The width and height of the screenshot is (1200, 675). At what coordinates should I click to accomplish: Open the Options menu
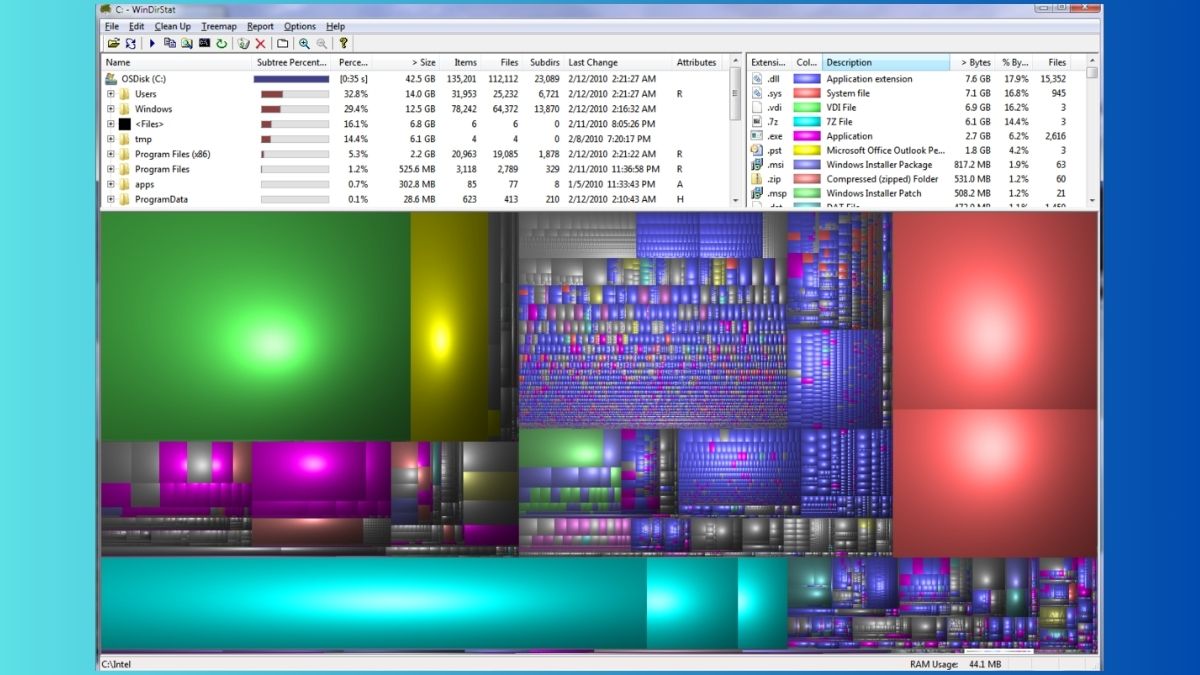pyautogui.click(x=299, y=26)
